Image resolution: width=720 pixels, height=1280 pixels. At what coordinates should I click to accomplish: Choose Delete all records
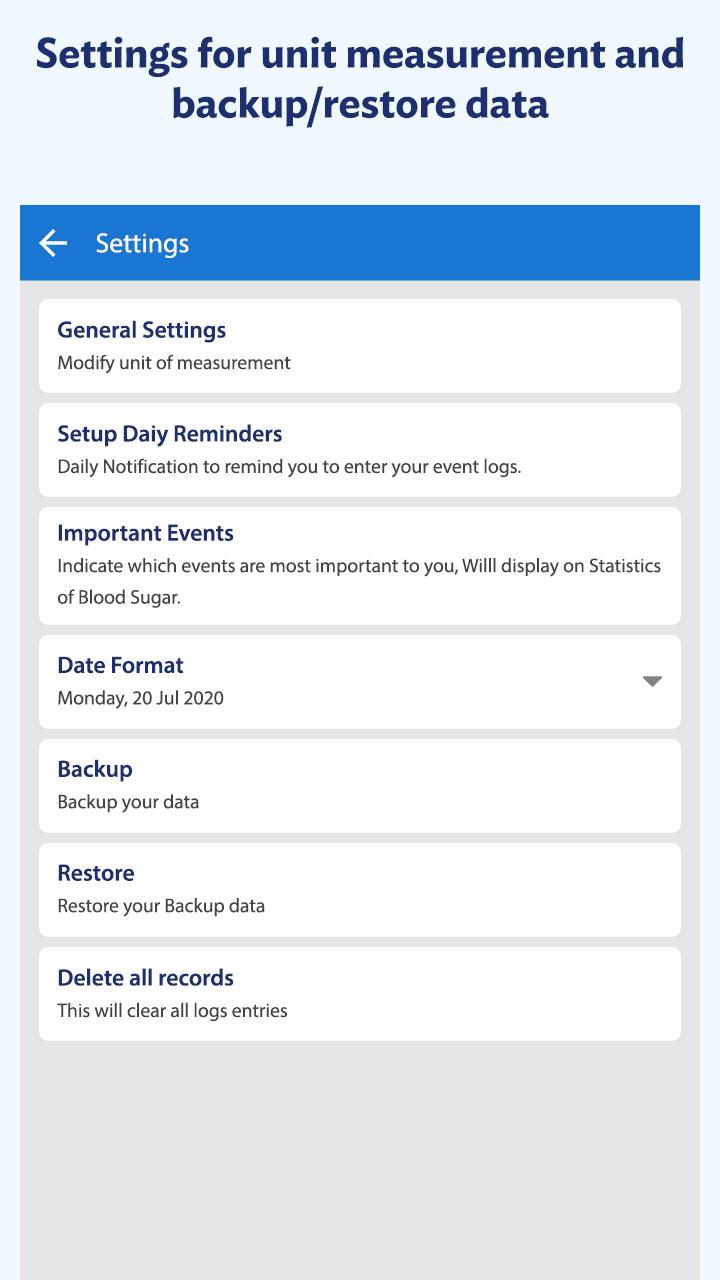pos(146,978)
